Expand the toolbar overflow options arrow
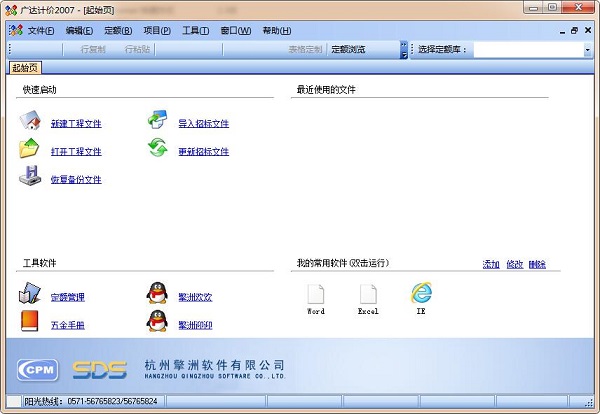 (404, 50)
